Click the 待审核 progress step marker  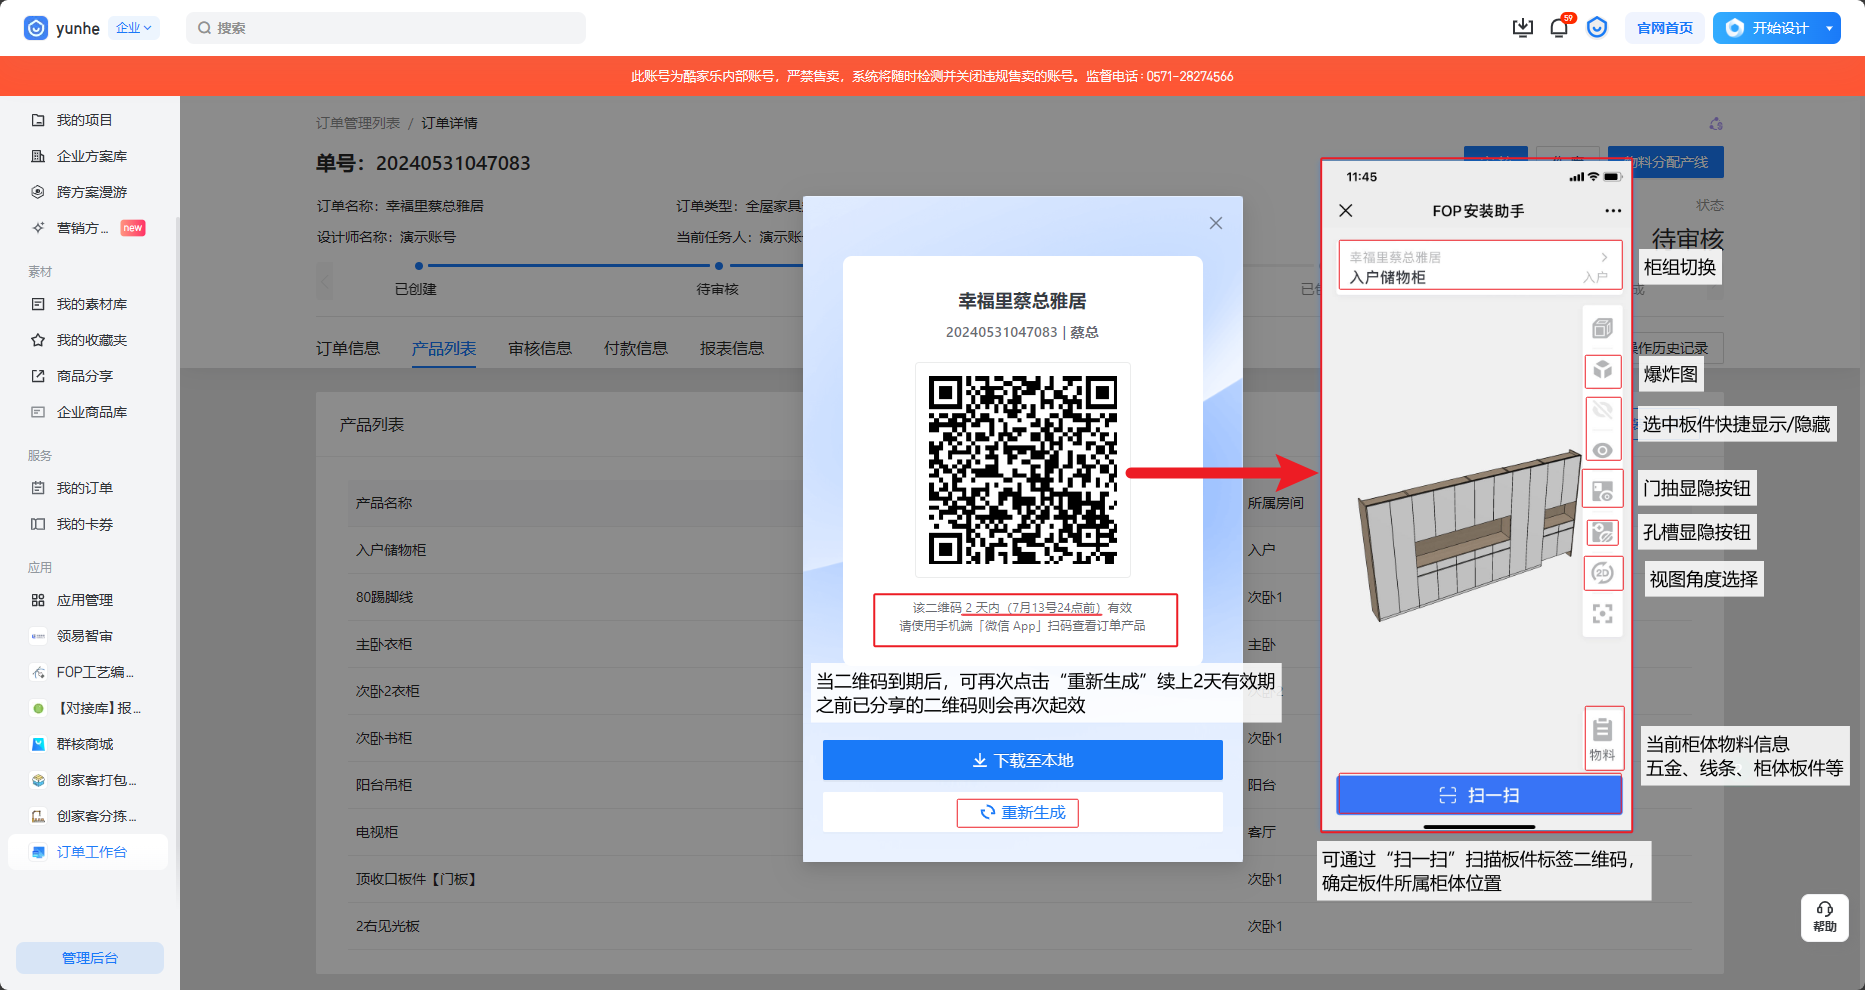point(718,266)
